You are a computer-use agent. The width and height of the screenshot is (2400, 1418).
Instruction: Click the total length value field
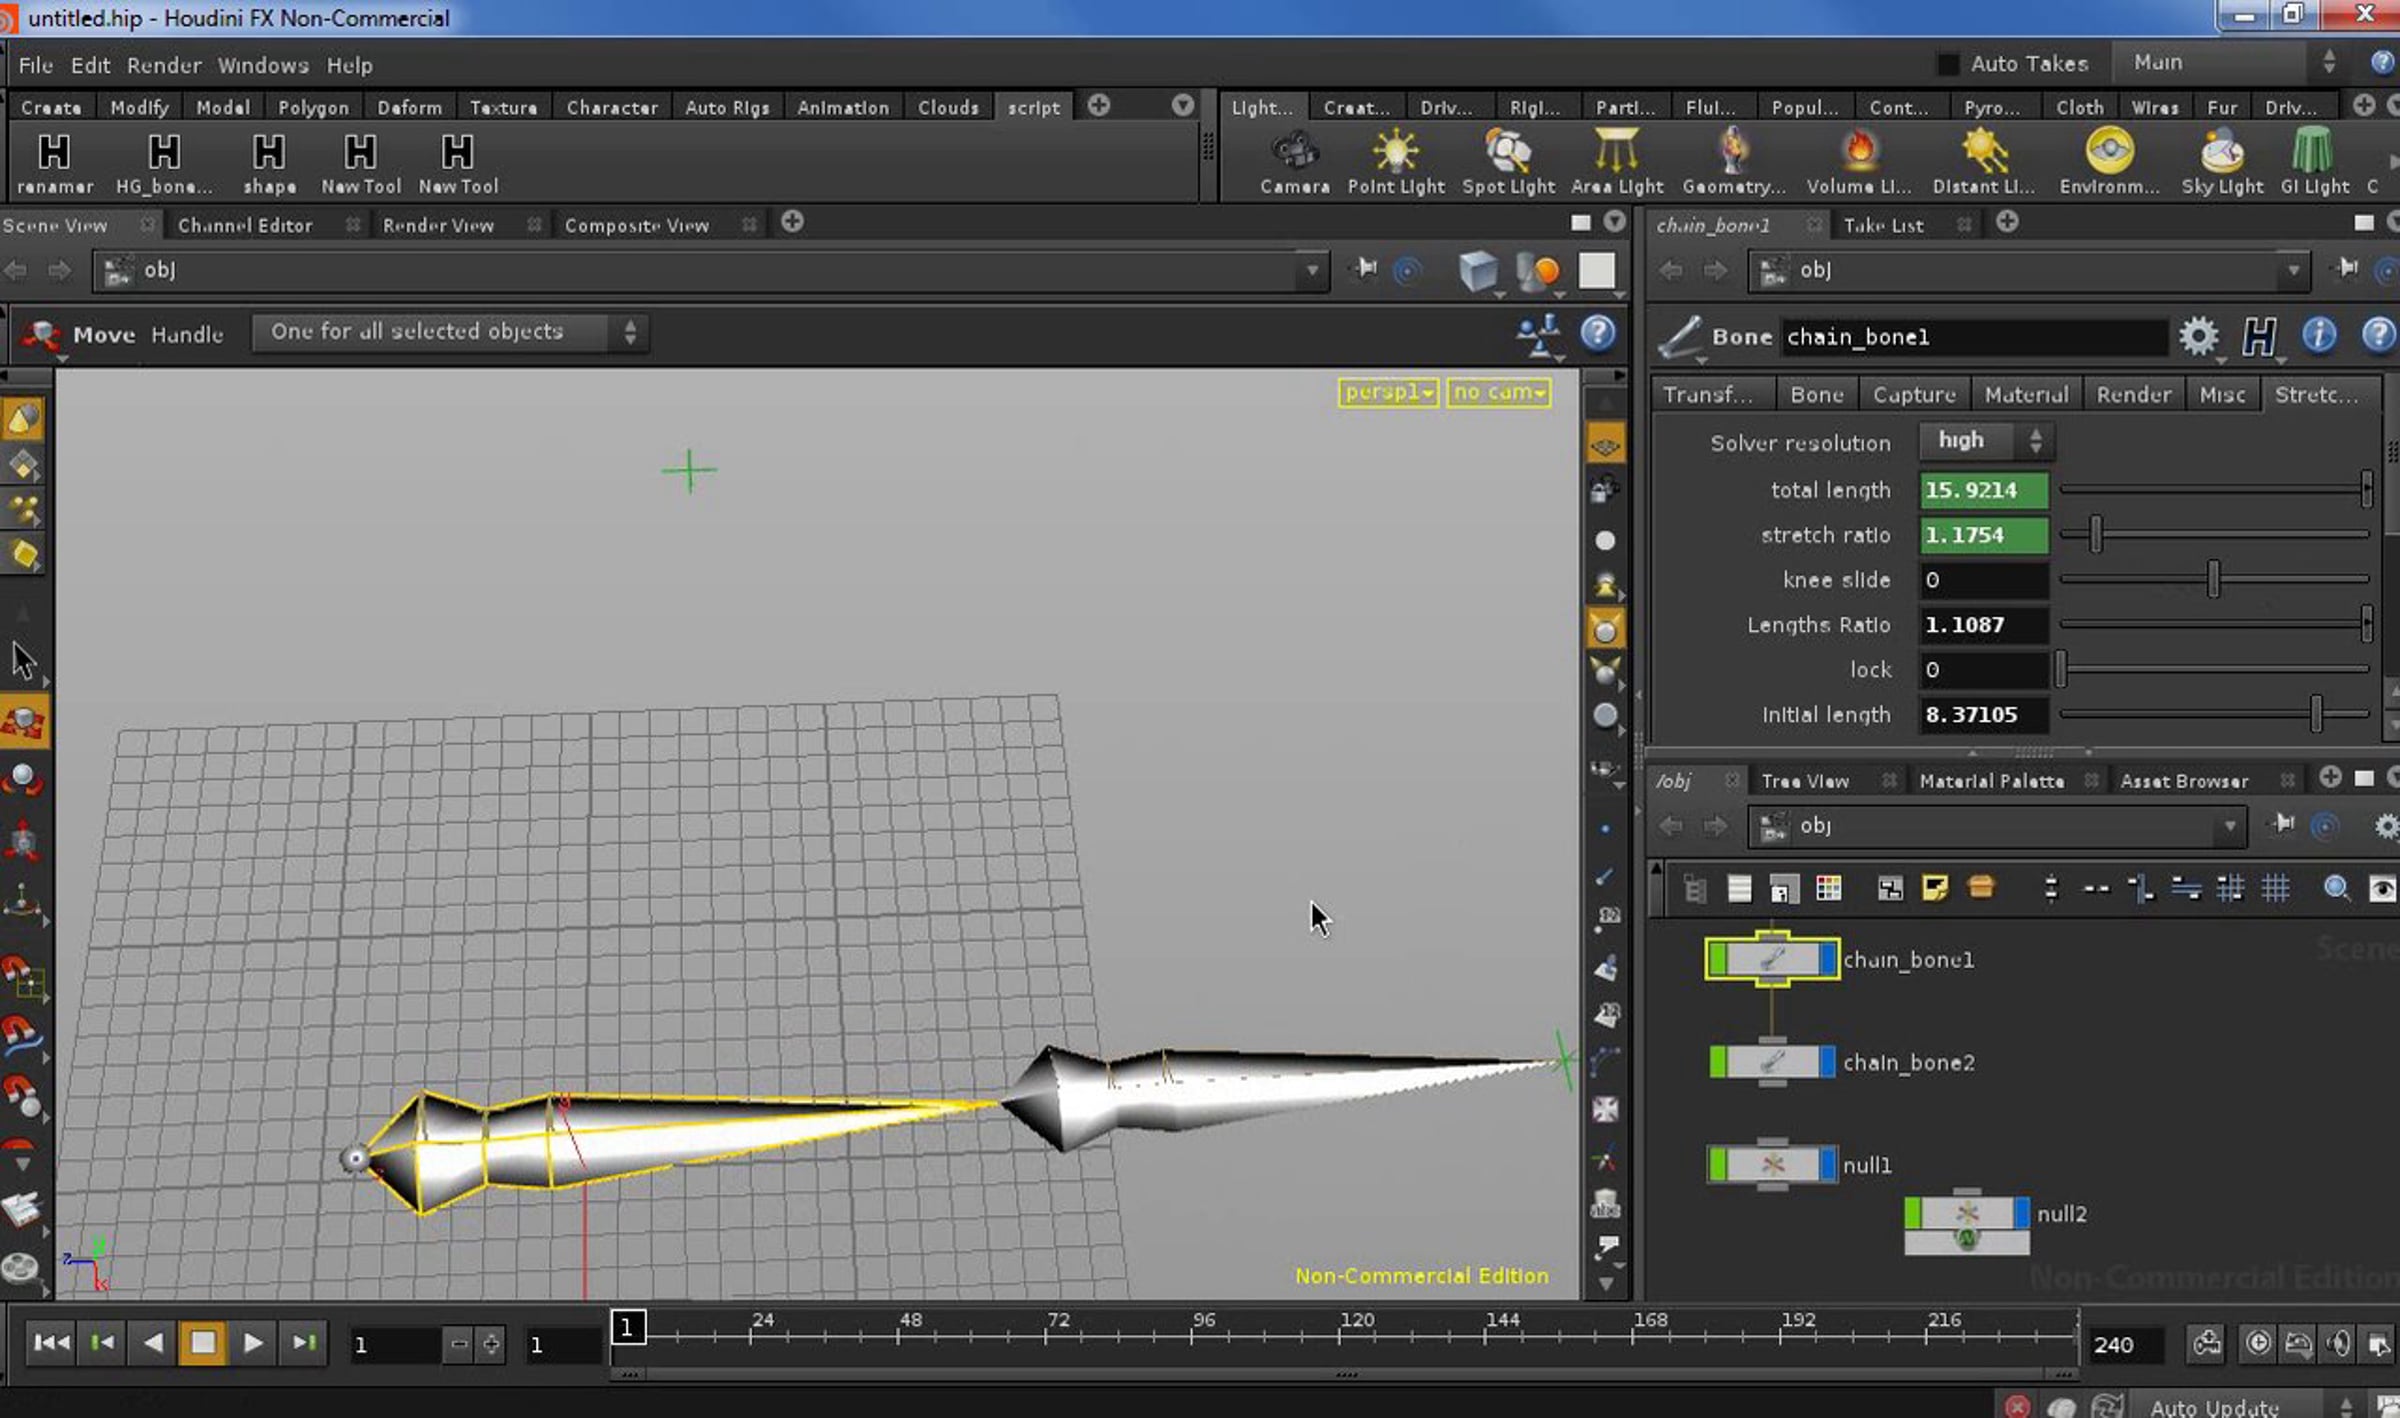point(1984,490)
